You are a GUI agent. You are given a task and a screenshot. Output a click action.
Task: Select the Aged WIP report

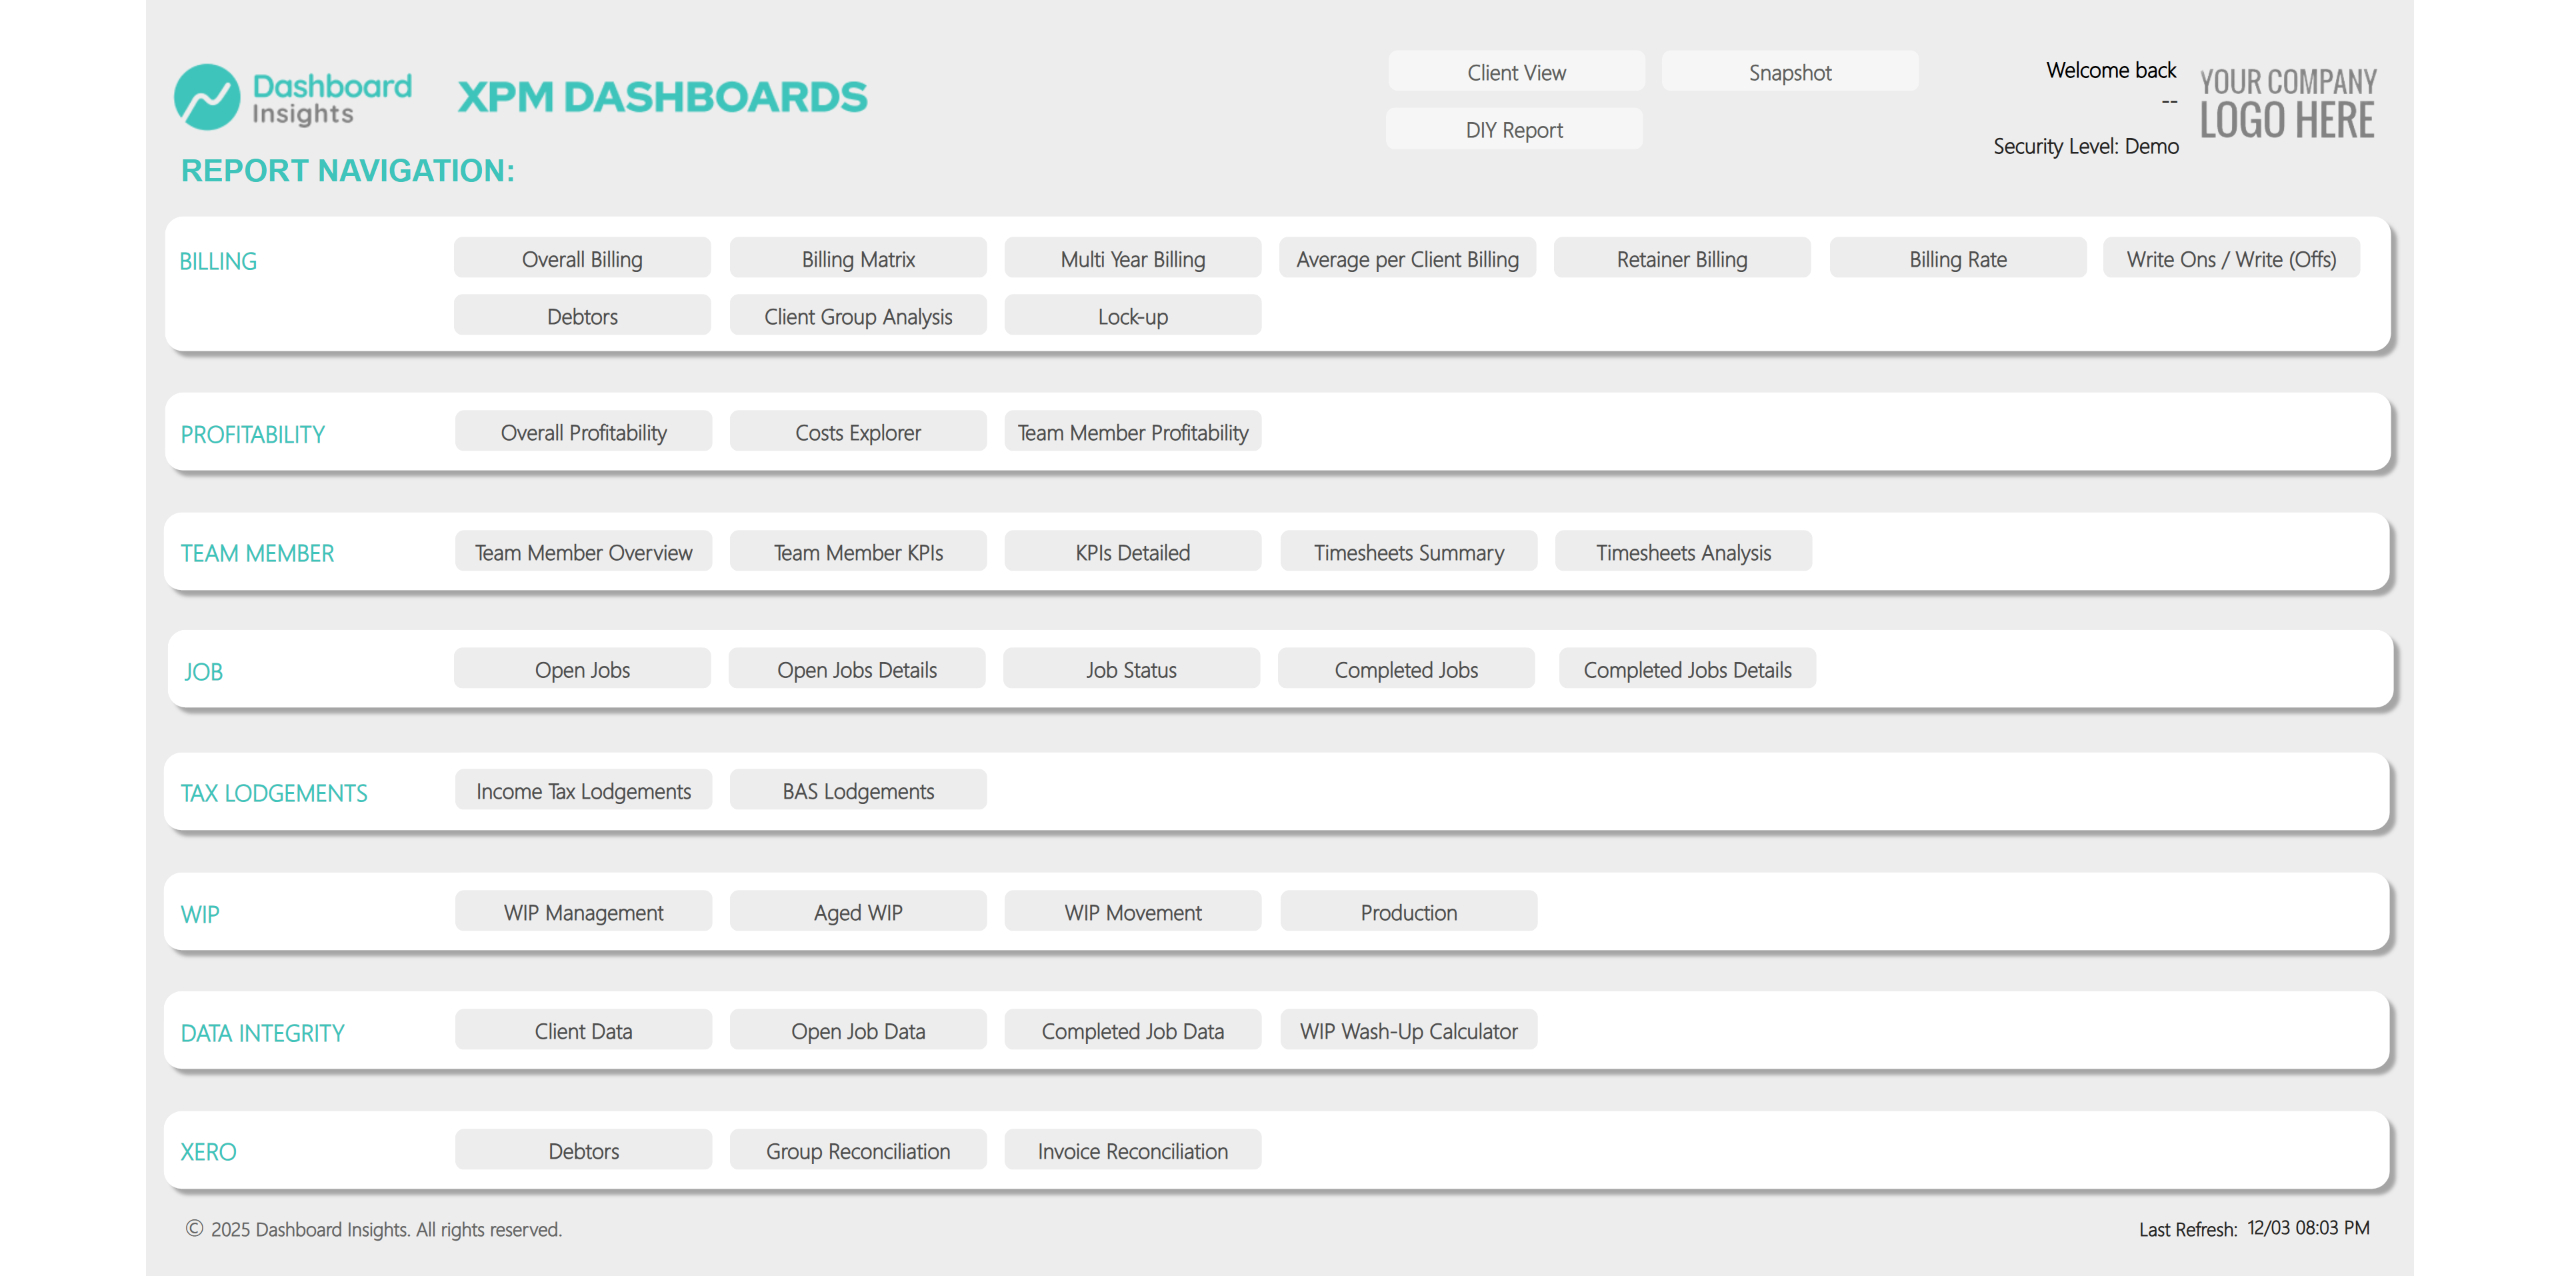click(x=858, y=911)
